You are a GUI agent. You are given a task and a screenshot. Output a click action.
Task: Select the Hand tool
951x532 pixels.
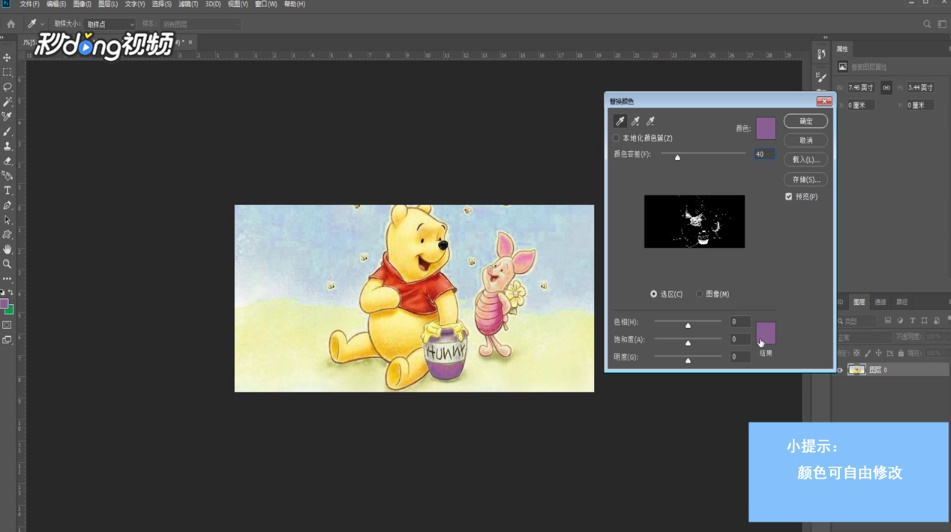7,249
